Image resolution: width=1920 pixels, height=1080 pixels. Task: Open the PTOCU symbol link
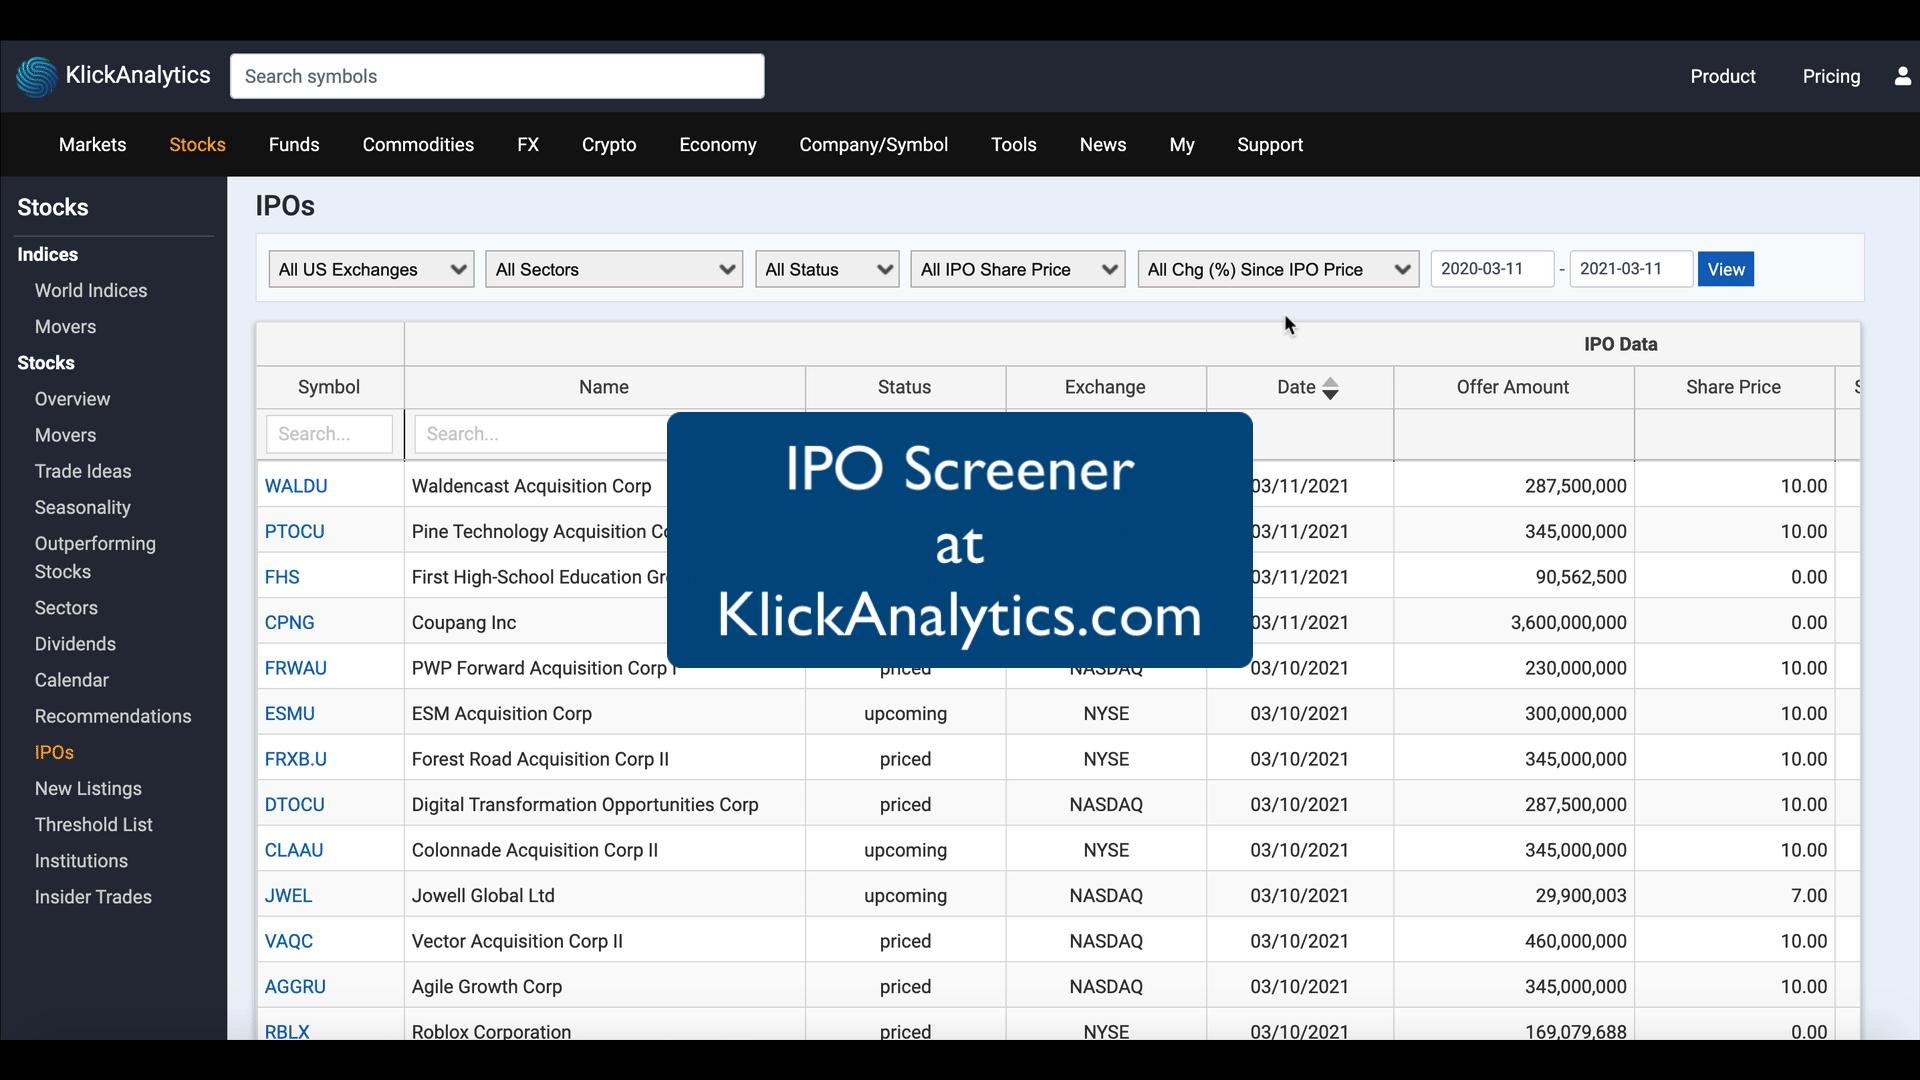[294, 532]
